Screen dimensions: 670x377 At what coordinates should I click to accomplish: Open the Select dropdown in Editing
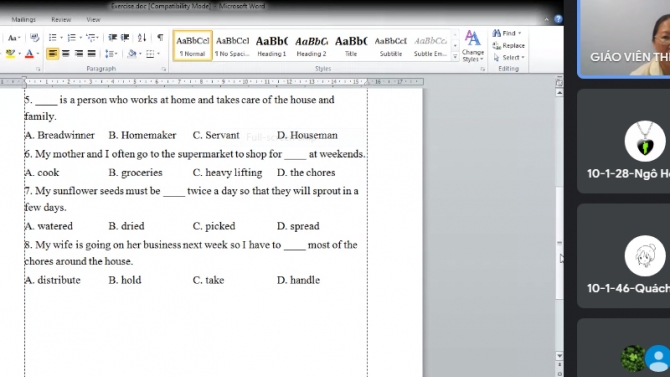pos(509,57)
